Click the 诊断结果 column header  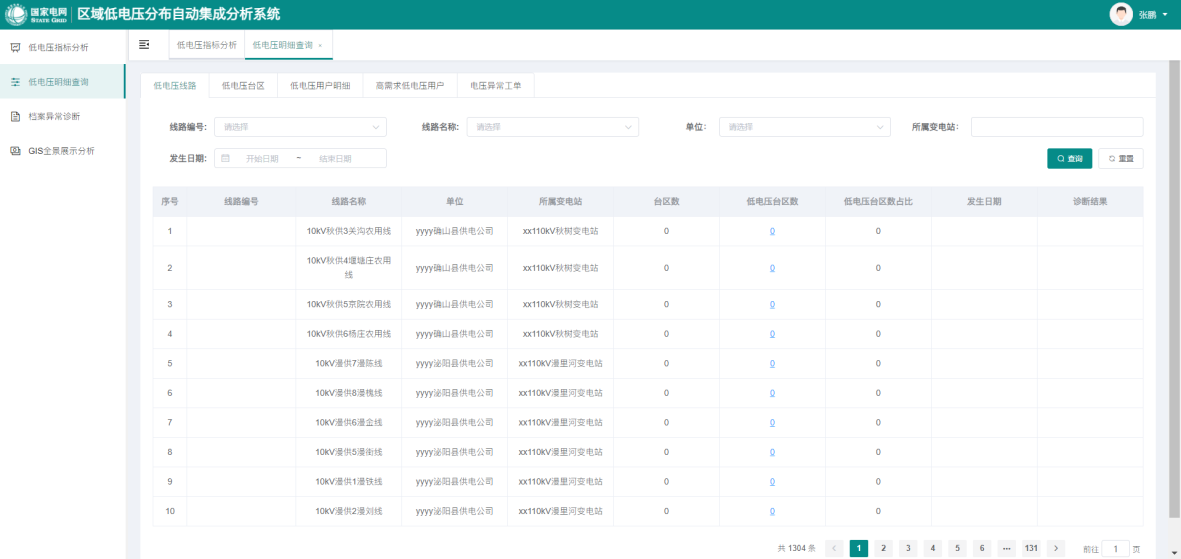[1090, 201]
